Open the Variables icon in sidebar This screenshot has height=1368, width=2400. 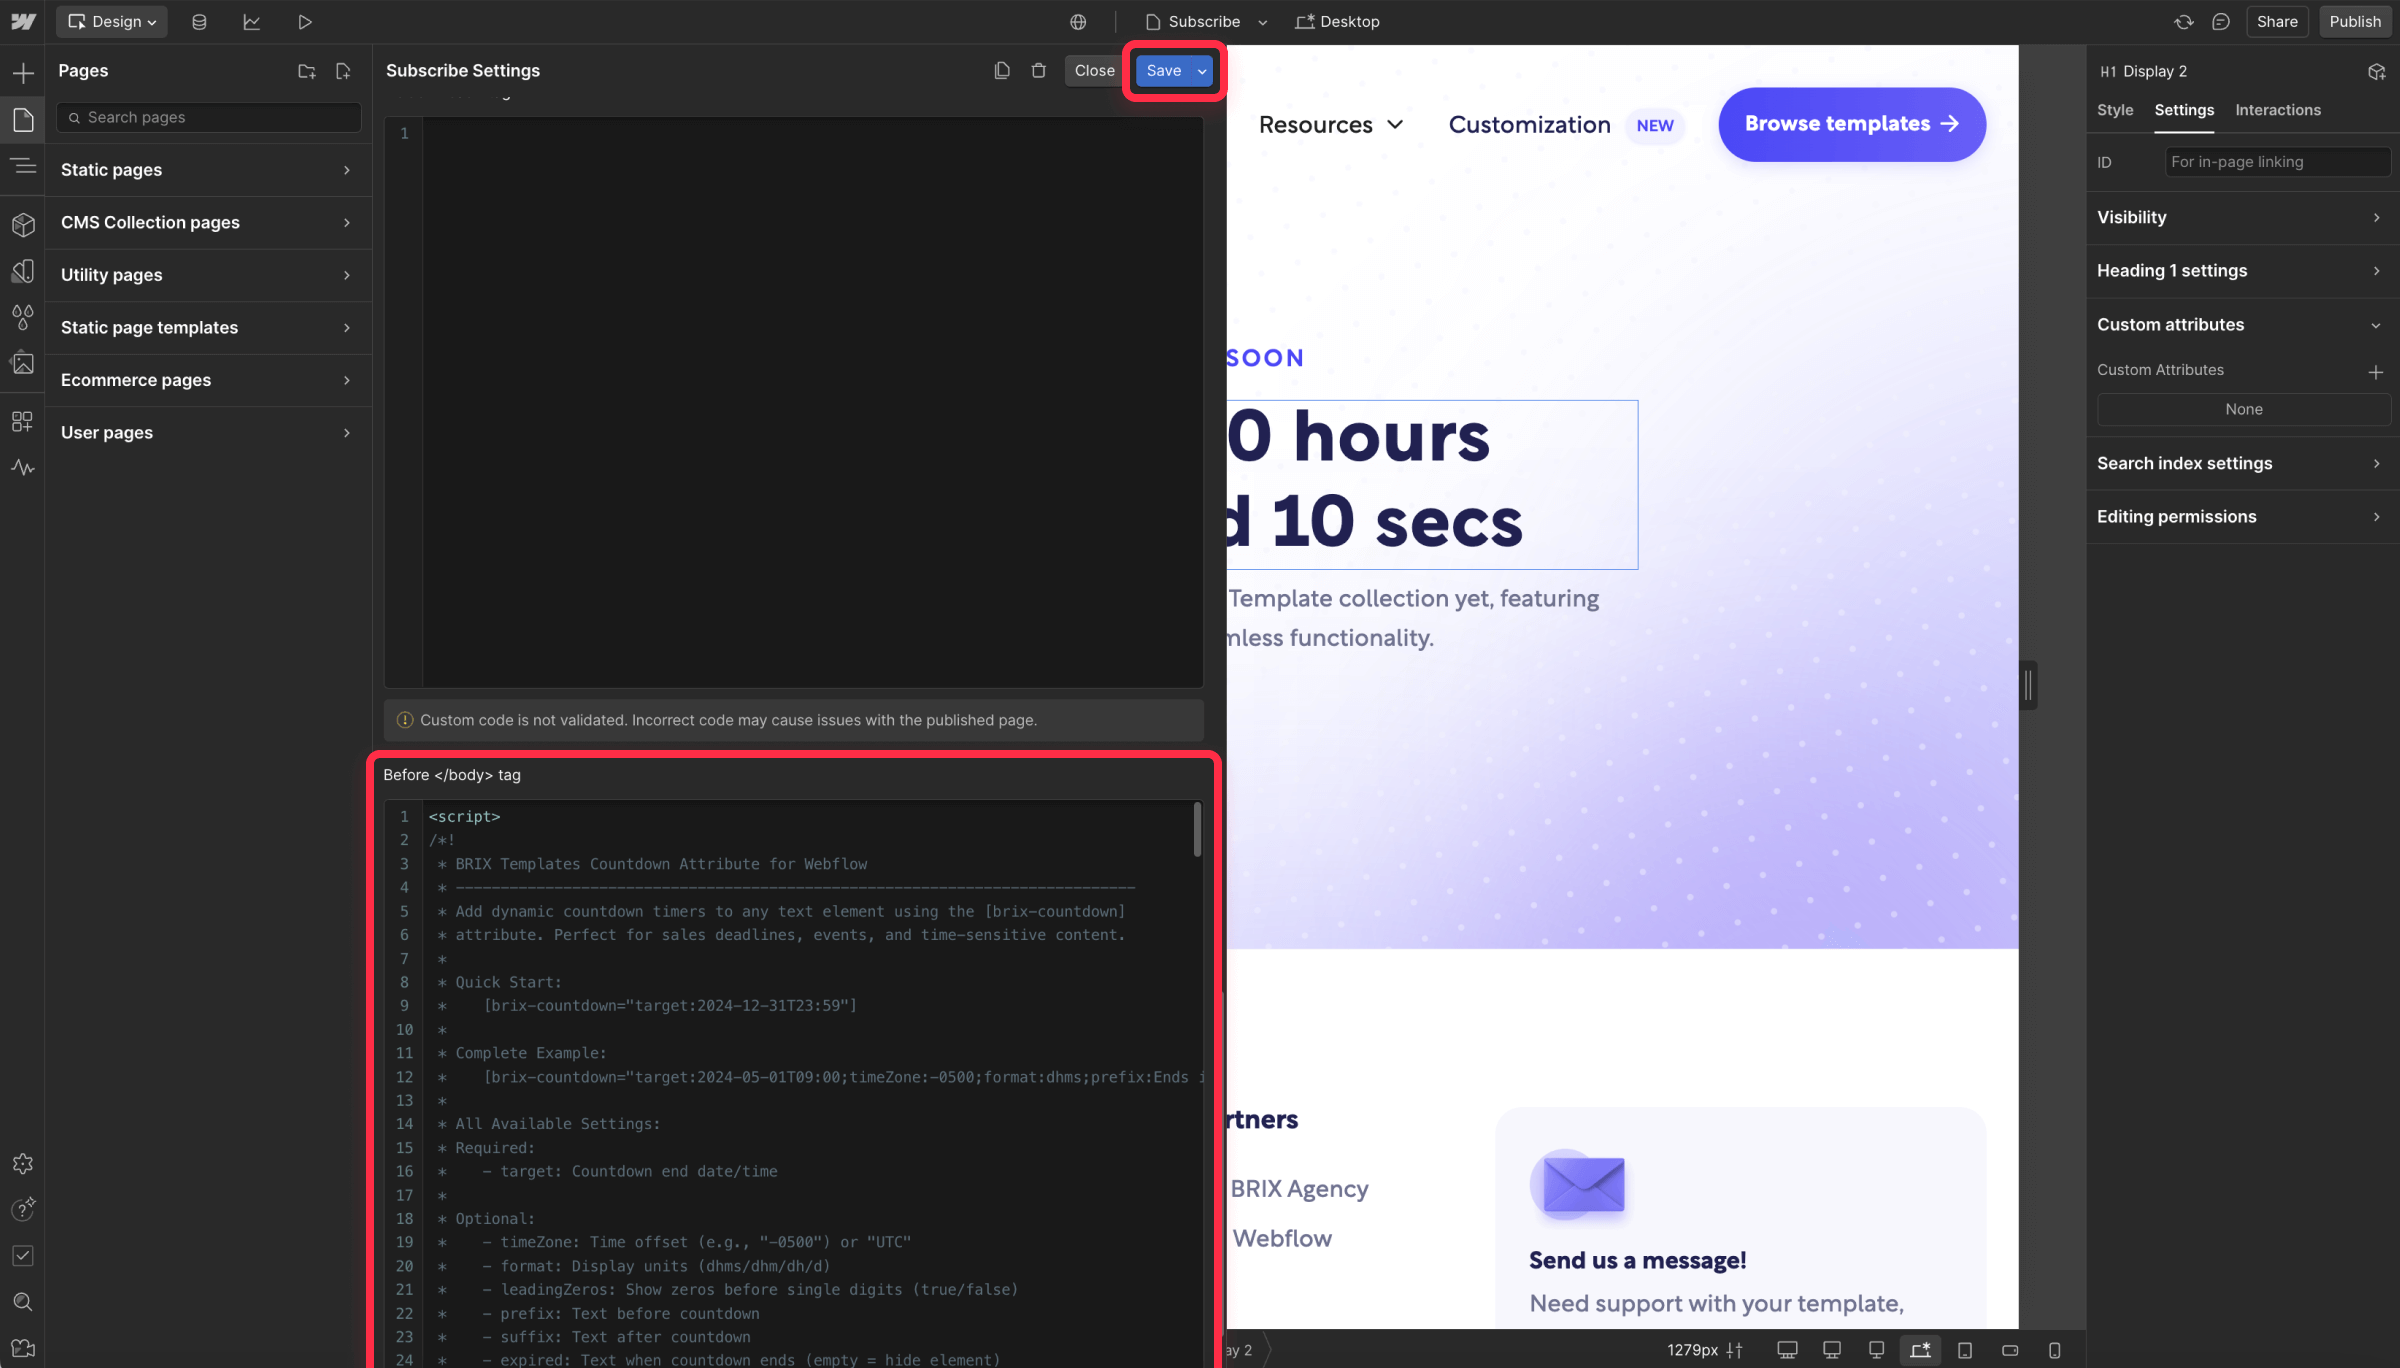23,271
